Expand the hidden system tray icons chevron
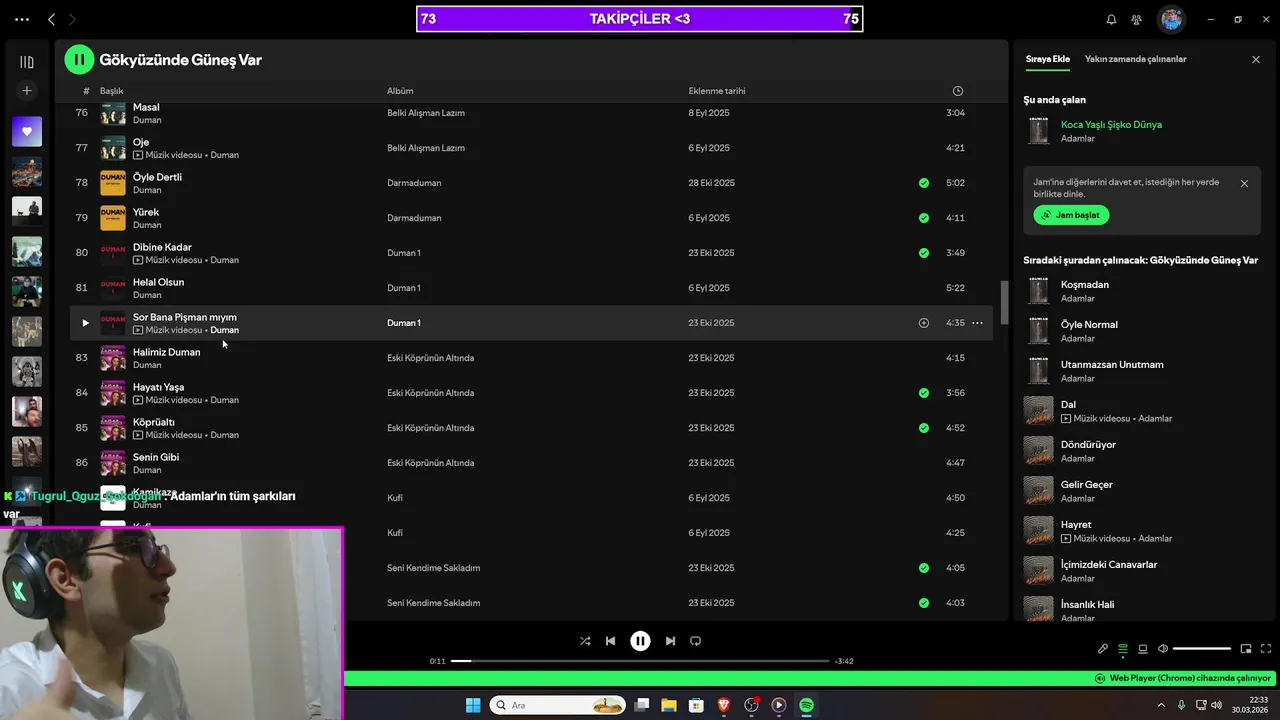 [1160, 705]
